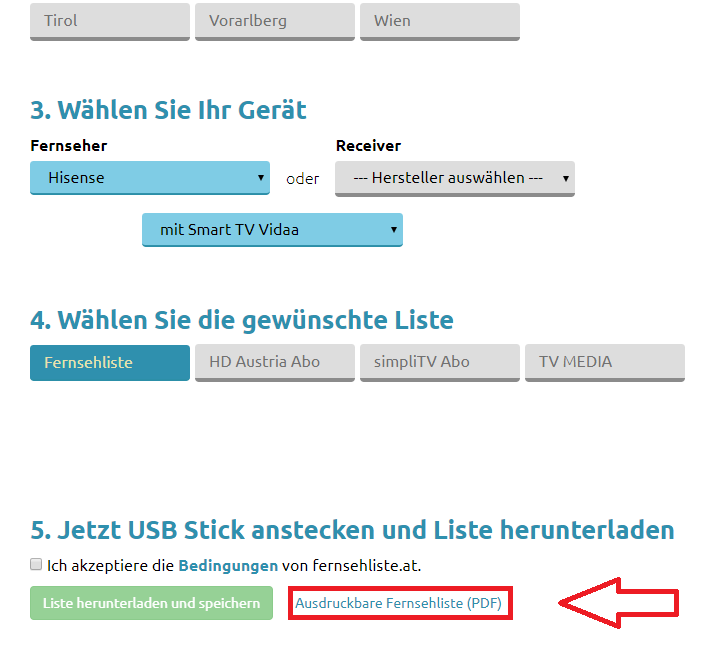This screenshot has height=647, width=701.
Task: Select the Wien region button
Action: [x=440, y=21]
